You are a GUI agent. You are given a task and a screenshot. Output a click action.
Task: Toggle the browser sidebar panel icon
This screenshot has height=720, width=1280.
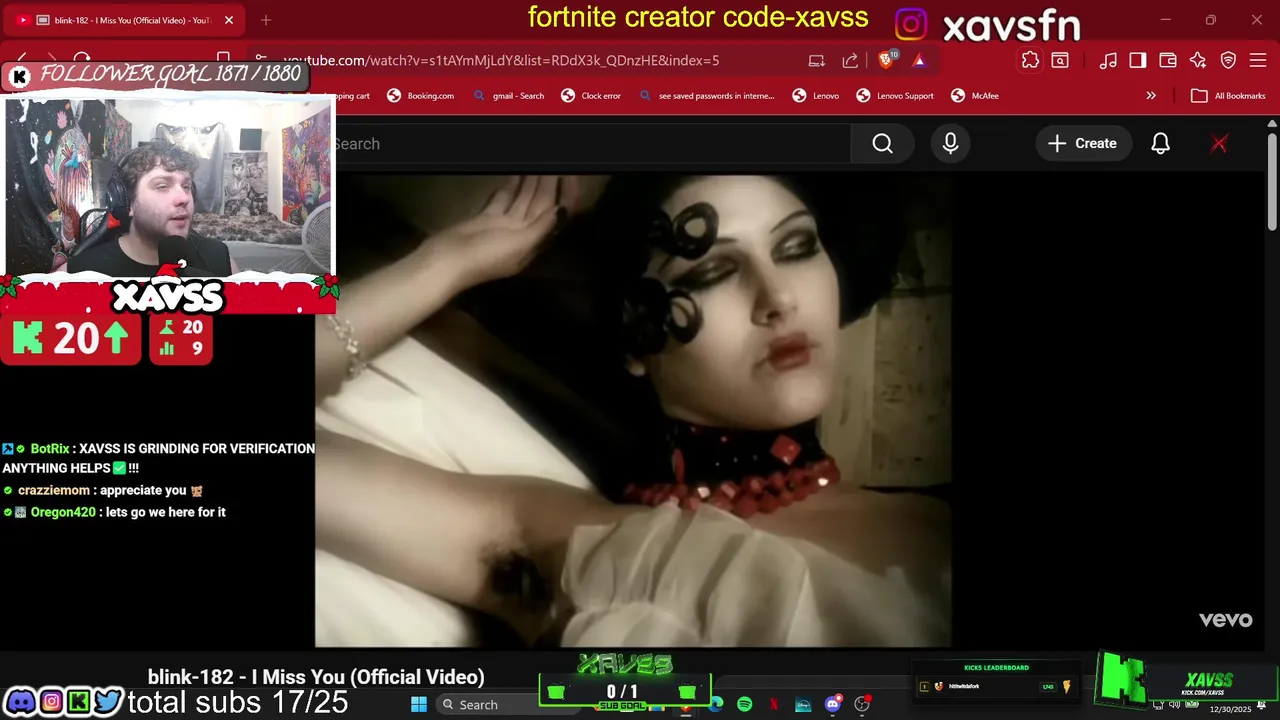pyautogui.click(x=1137, y=60)
